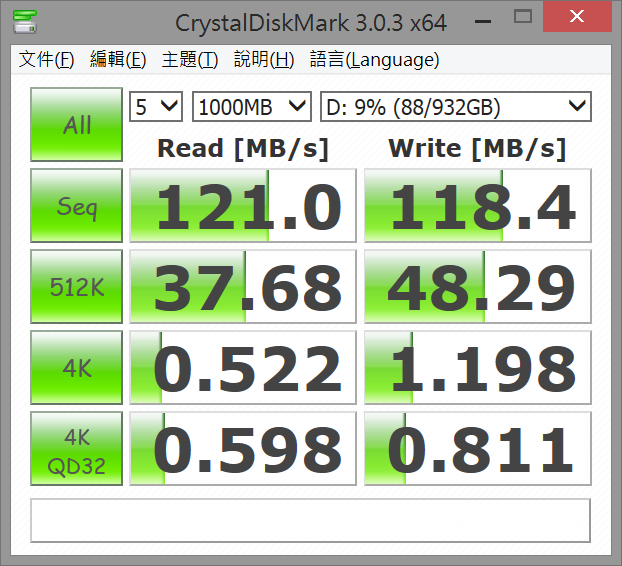Viewport: 622px width, 566px height.
Task: Close the CrystalDiskMark window
Action: pos(577,17)
